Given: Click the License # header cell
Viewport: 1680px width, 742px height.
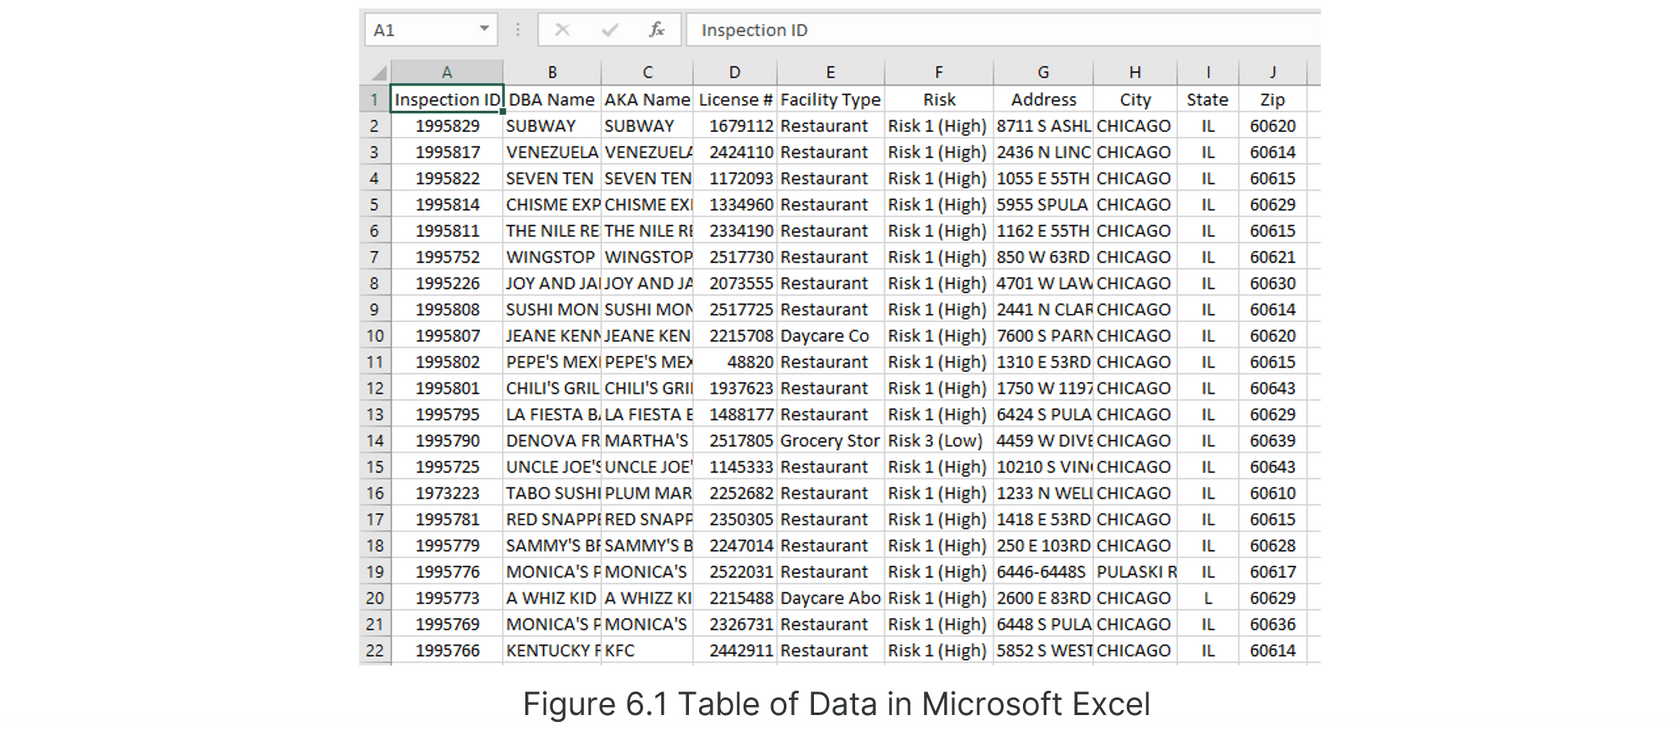Looking at the screenshot, I should point(735,99).
